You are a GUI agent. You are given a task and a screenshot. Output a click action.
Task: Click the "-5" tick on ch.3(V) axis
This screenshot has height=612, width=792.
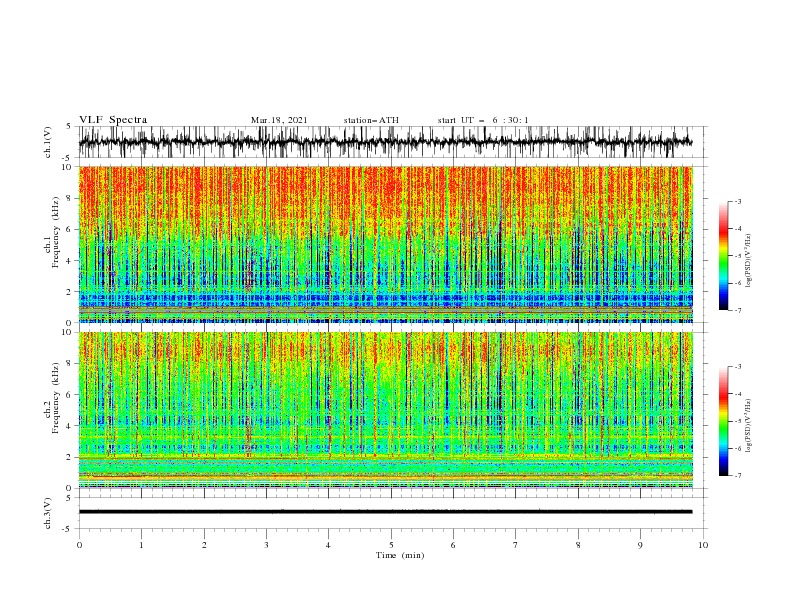pyautogui.click(x=68, y=529)
